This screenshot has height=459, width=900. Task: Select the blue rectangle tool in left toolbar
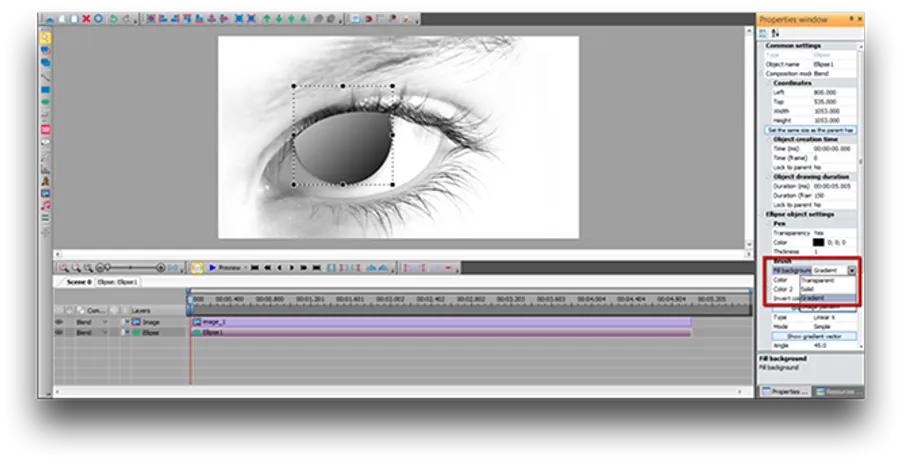tap(45, 90)
